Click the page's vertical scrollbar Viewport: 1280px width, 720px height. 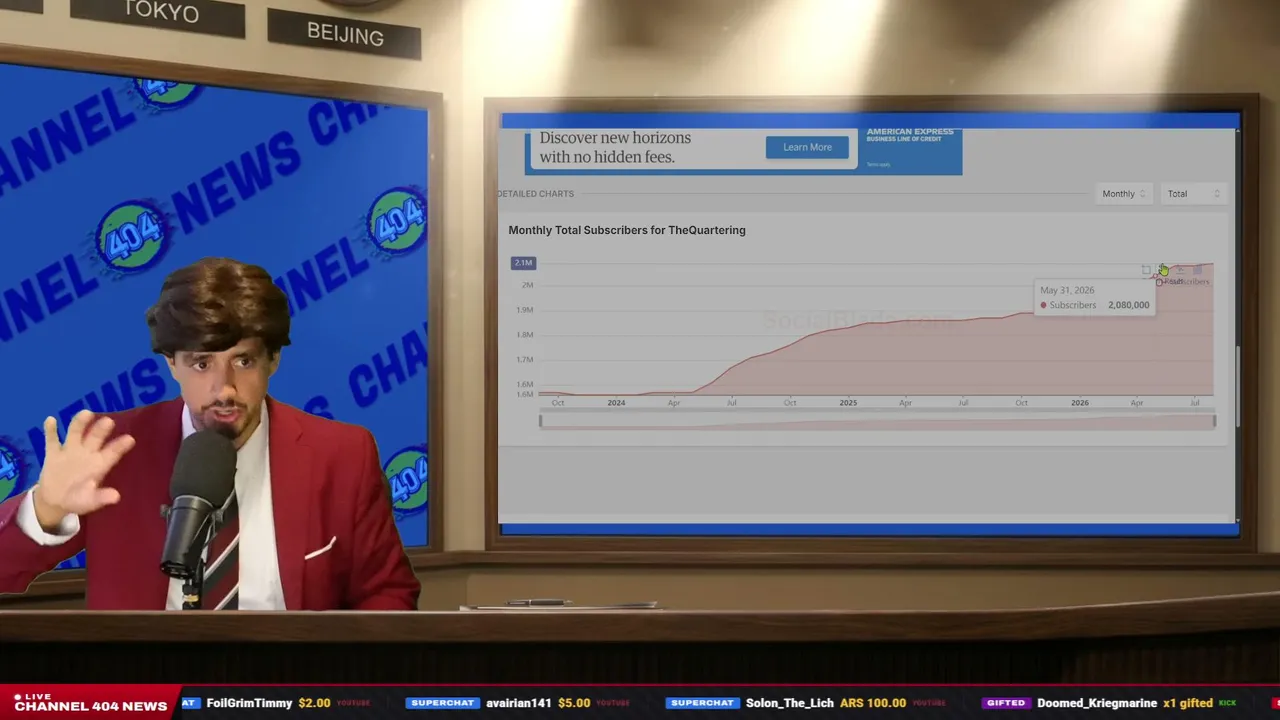[x=1237, y=385]
